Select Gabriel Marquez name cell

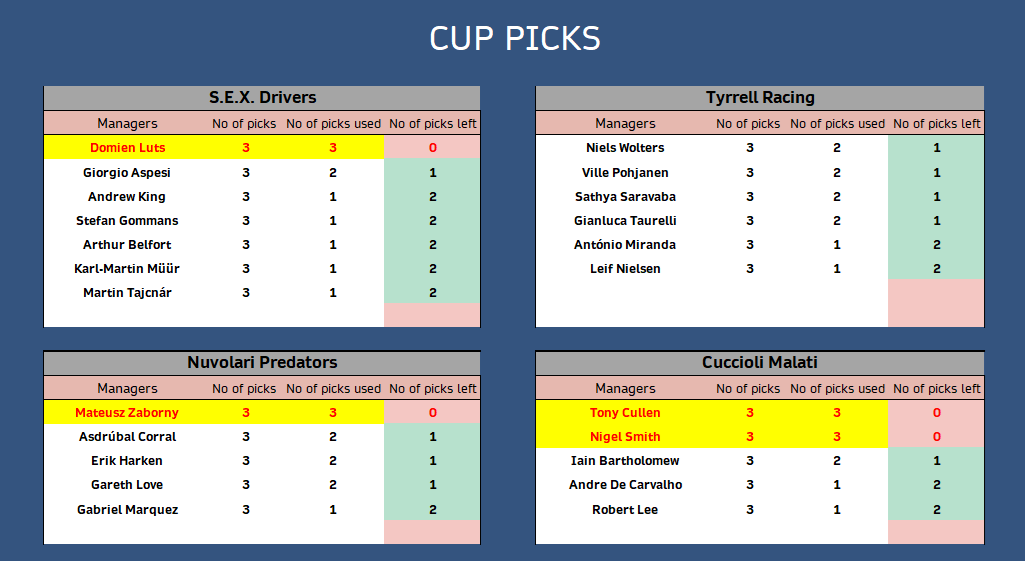(127, 509)
